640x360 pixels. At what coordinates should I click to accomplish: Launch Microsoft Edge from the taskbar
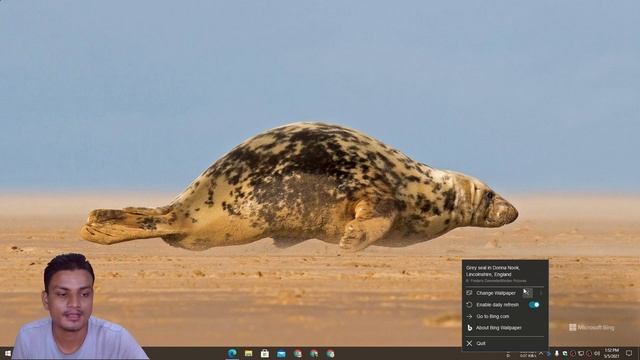[232, 353]
